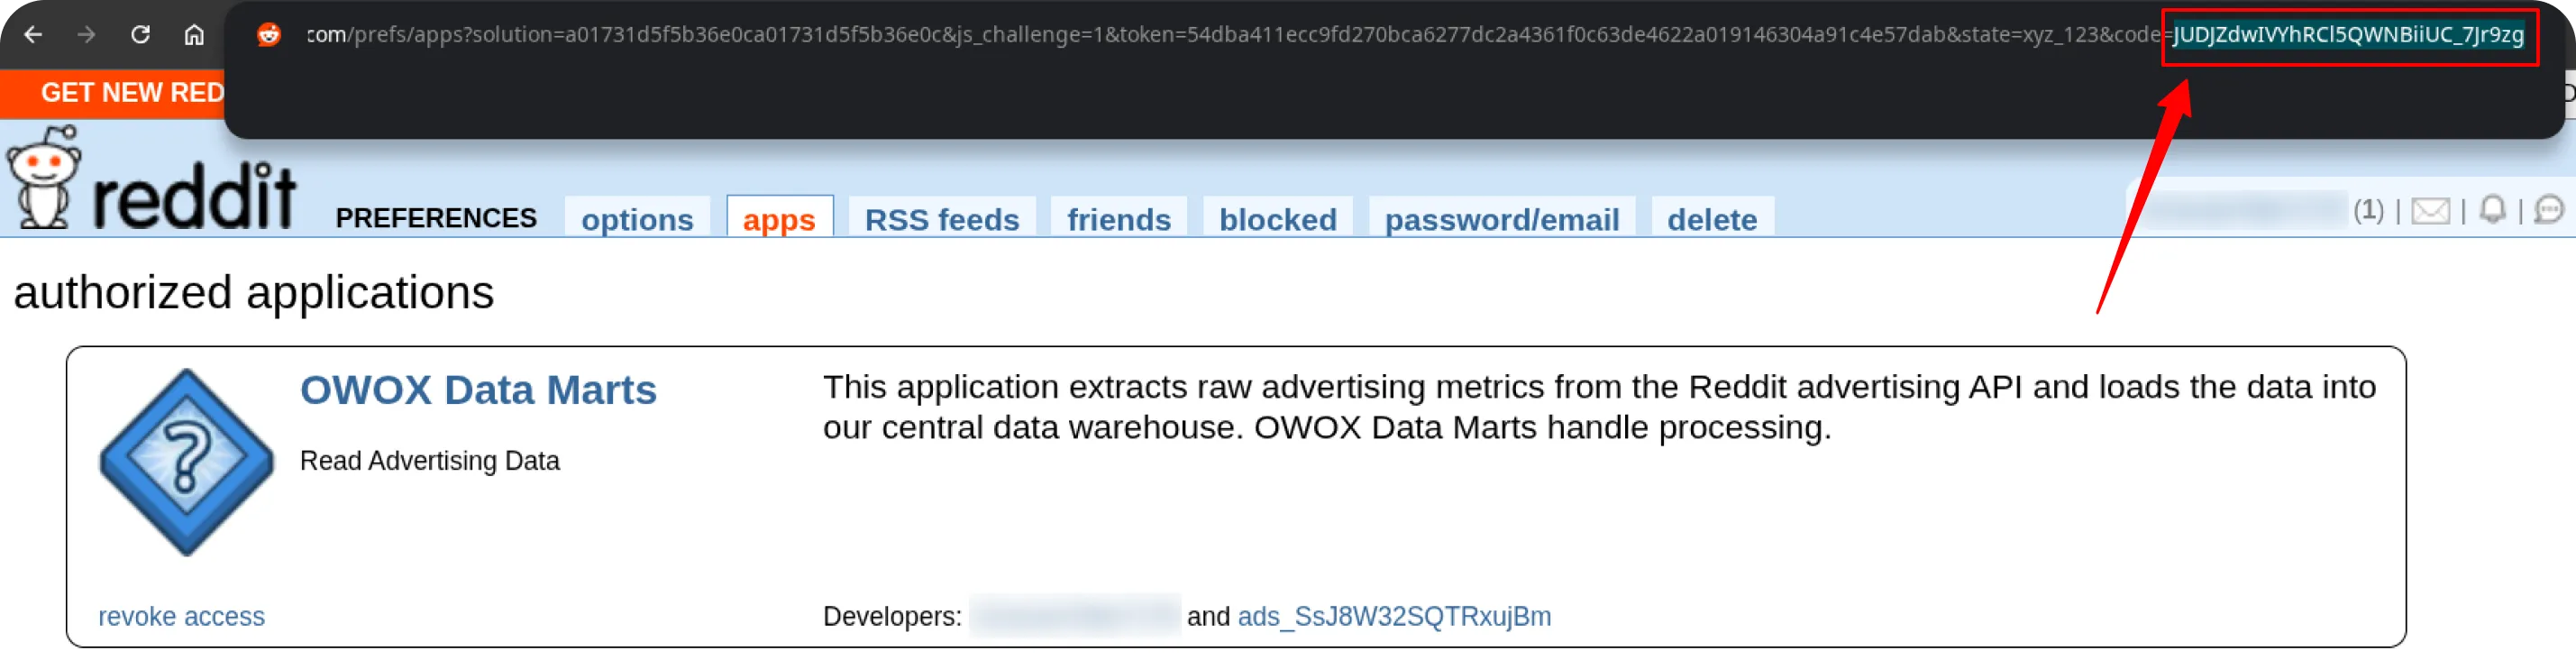Open the browser home page

(x=193, y=35)
